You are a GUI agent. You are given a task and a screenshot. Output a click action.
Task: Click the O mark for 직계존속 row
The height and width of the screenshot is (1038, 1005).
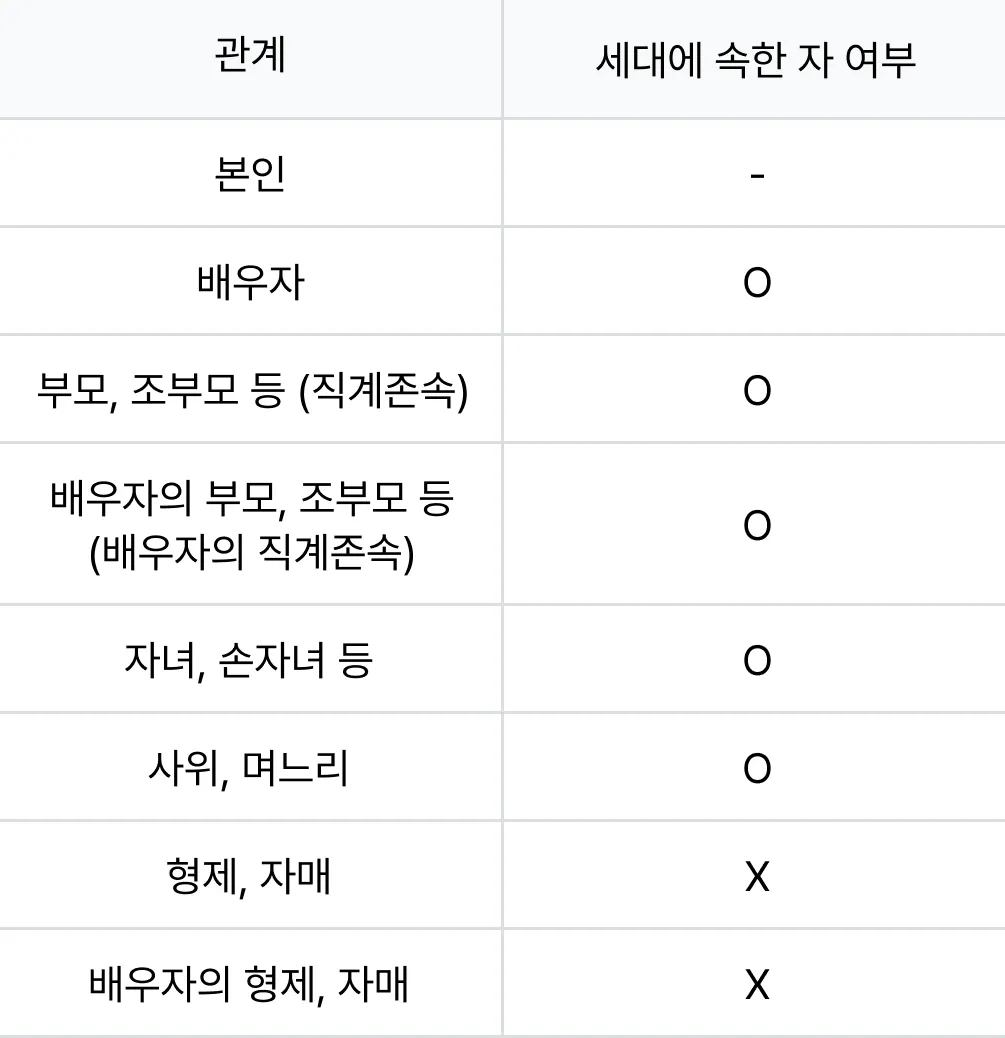click(757, 391)
